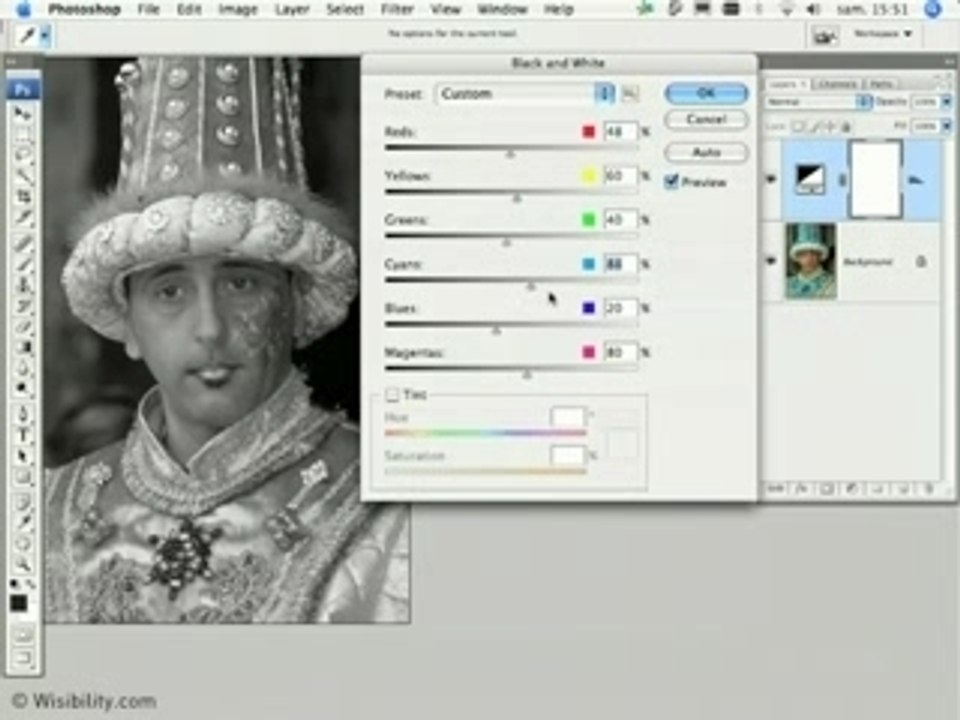The width and height of the screenshot is (960, 720).
Task: Select the Clone Stamp tool
Action: (x=23, y=285)
